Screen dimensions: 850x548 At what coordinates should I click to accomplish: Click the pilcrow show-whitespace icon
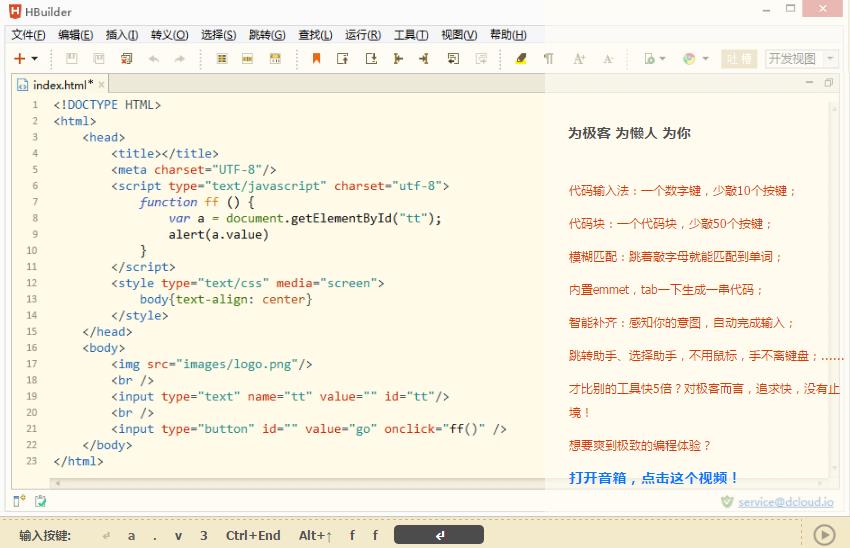click(548, 59)
